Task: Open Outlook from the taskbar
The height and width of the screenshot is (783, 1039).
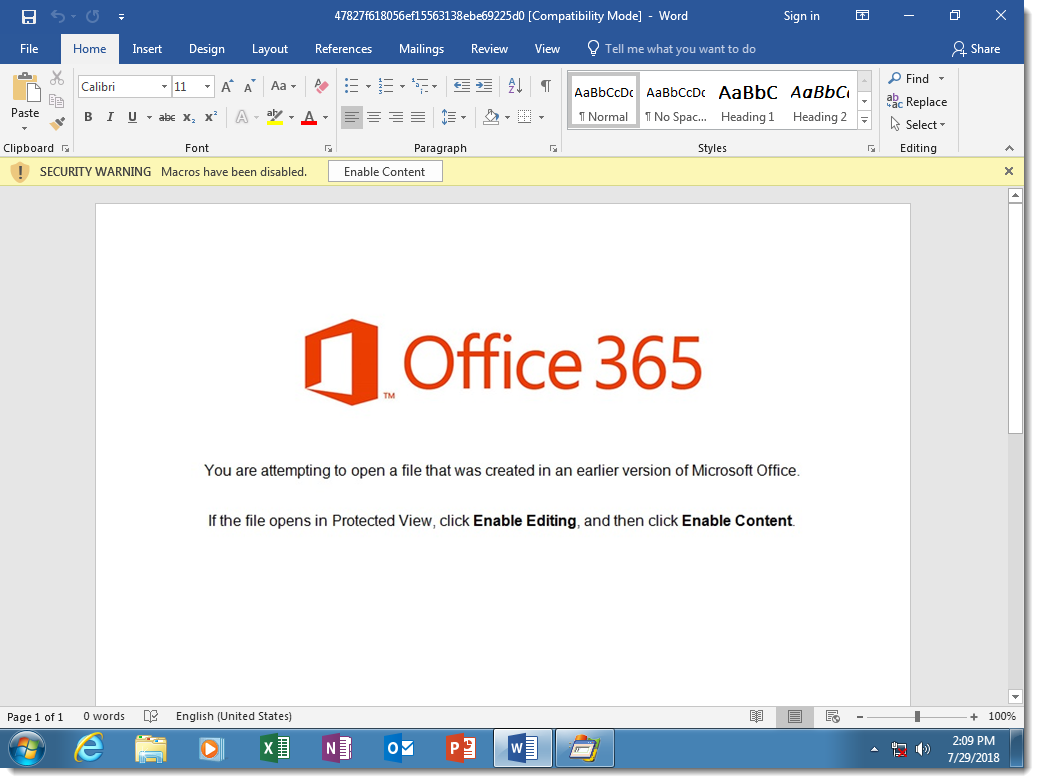Action: pyautogui.click(x=399, y=749)
